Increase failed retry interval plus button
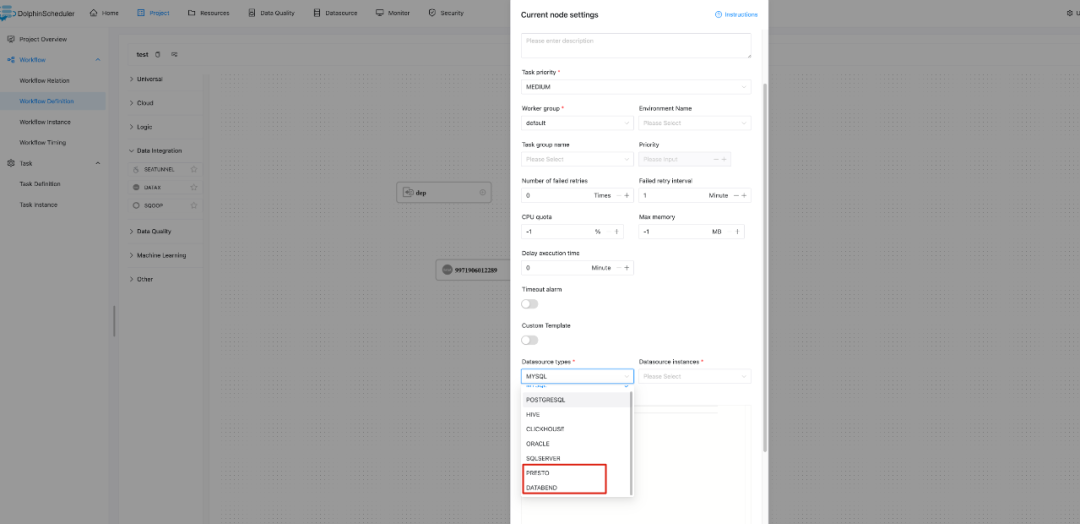The width and height of the screenshot is (1080, 524). 744,196
